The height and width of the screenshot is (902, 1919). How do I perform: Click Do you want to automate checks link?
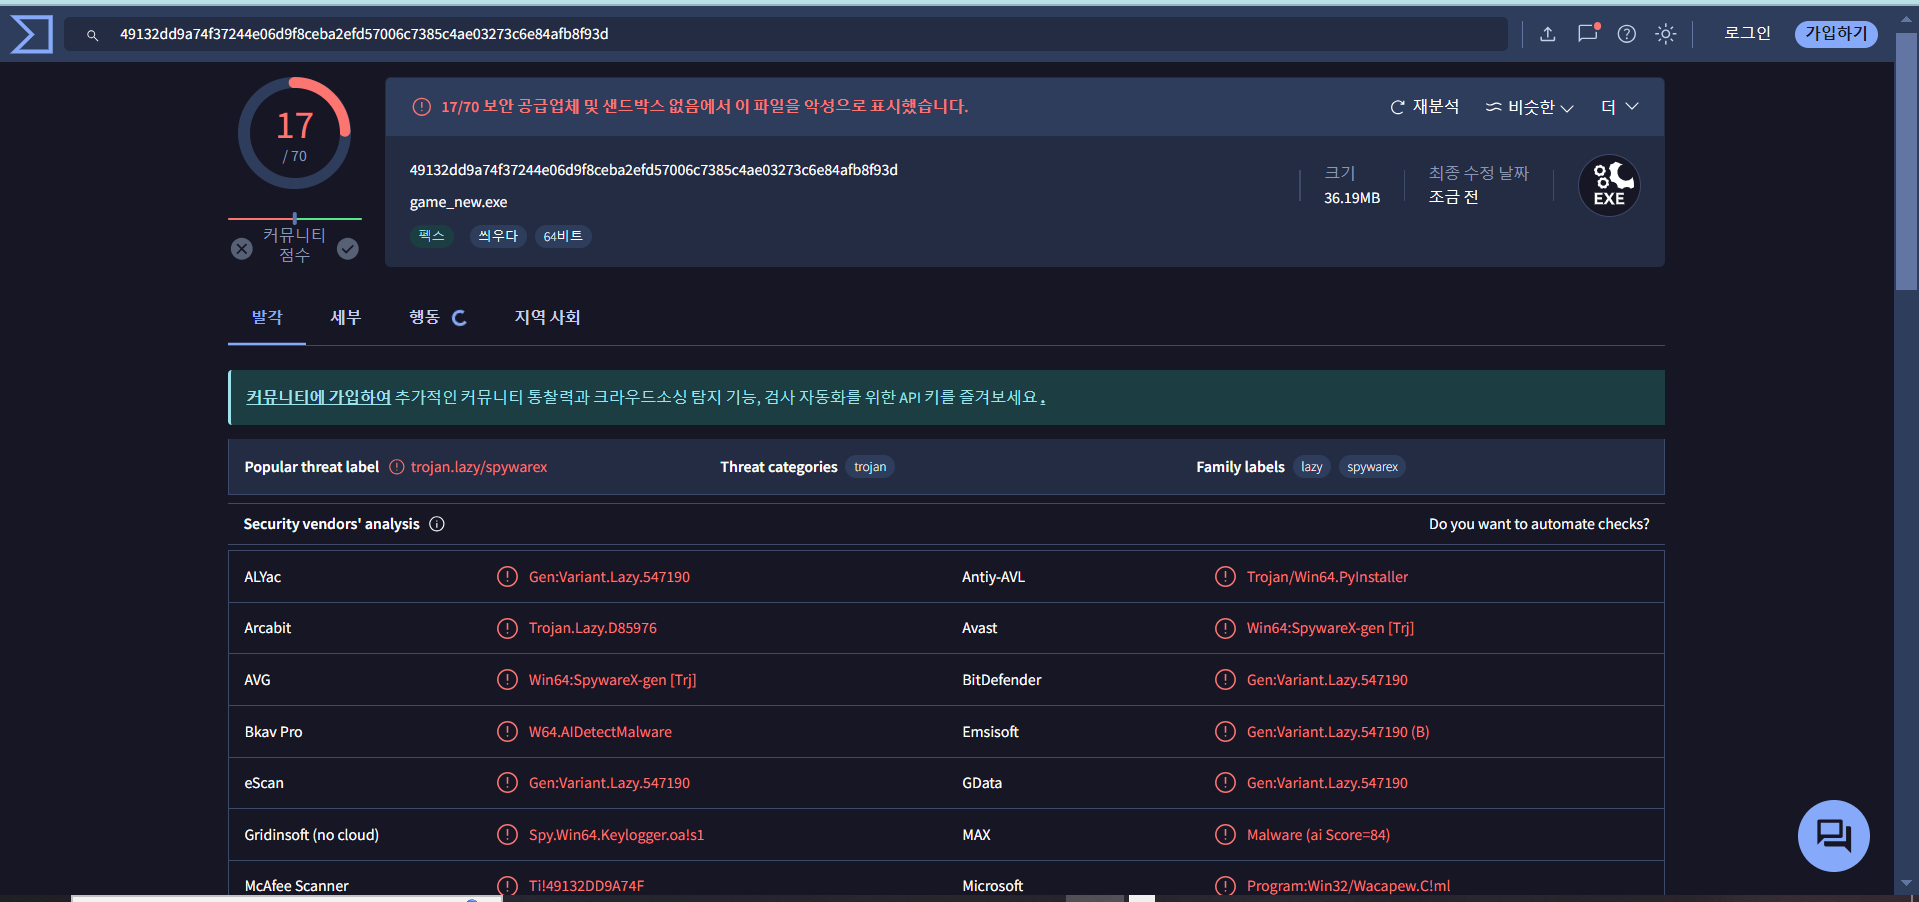click(x=1539, y=524)
